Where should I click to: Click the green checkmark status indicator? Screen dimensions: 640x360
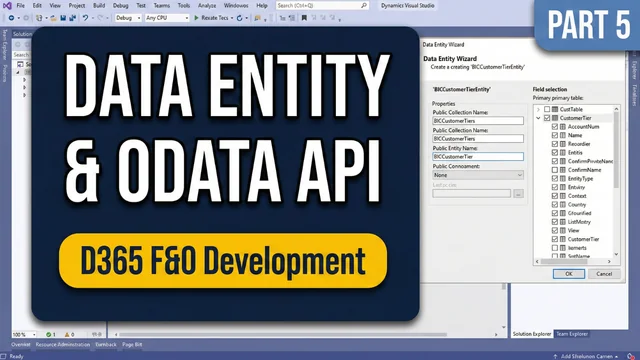pos(49,334)
